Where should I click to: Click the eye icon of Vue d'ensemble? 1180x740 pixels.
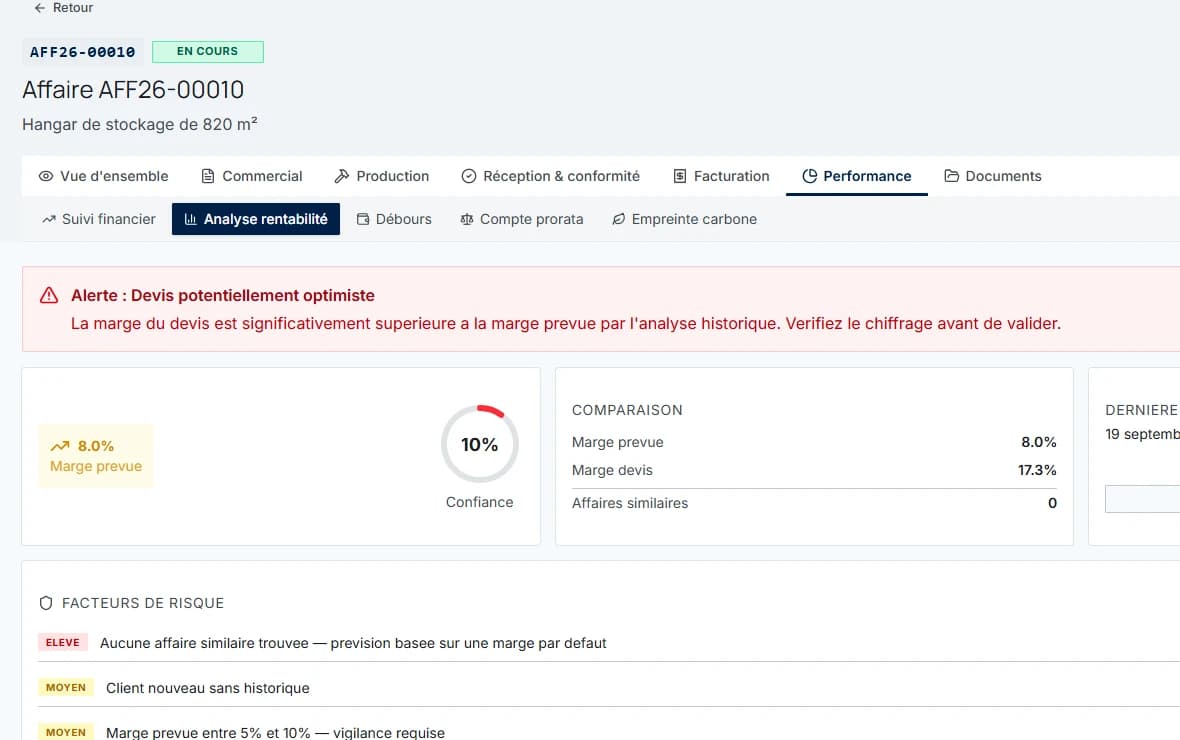[x=46, y=176]
